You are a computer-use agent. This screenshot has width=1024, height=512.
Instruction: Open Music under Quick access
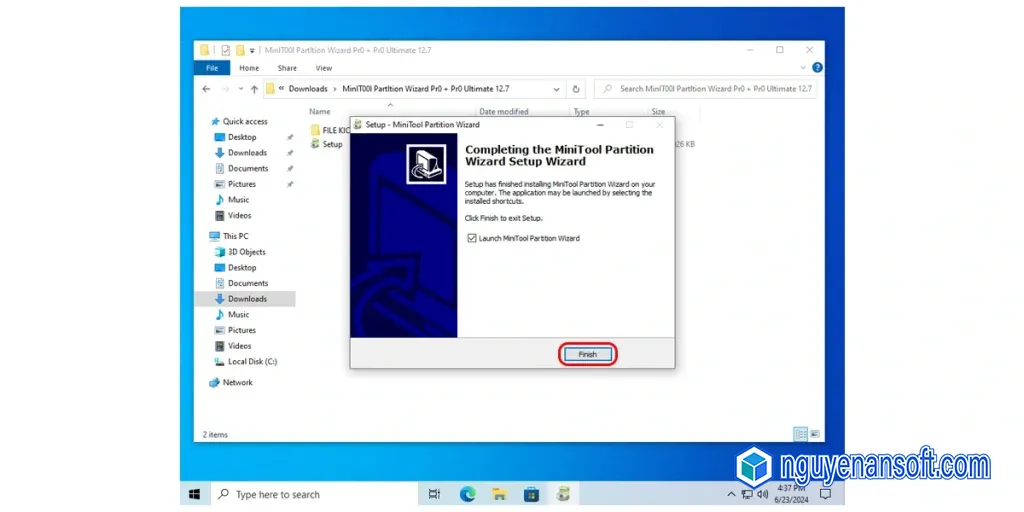(x=232, y=200)
